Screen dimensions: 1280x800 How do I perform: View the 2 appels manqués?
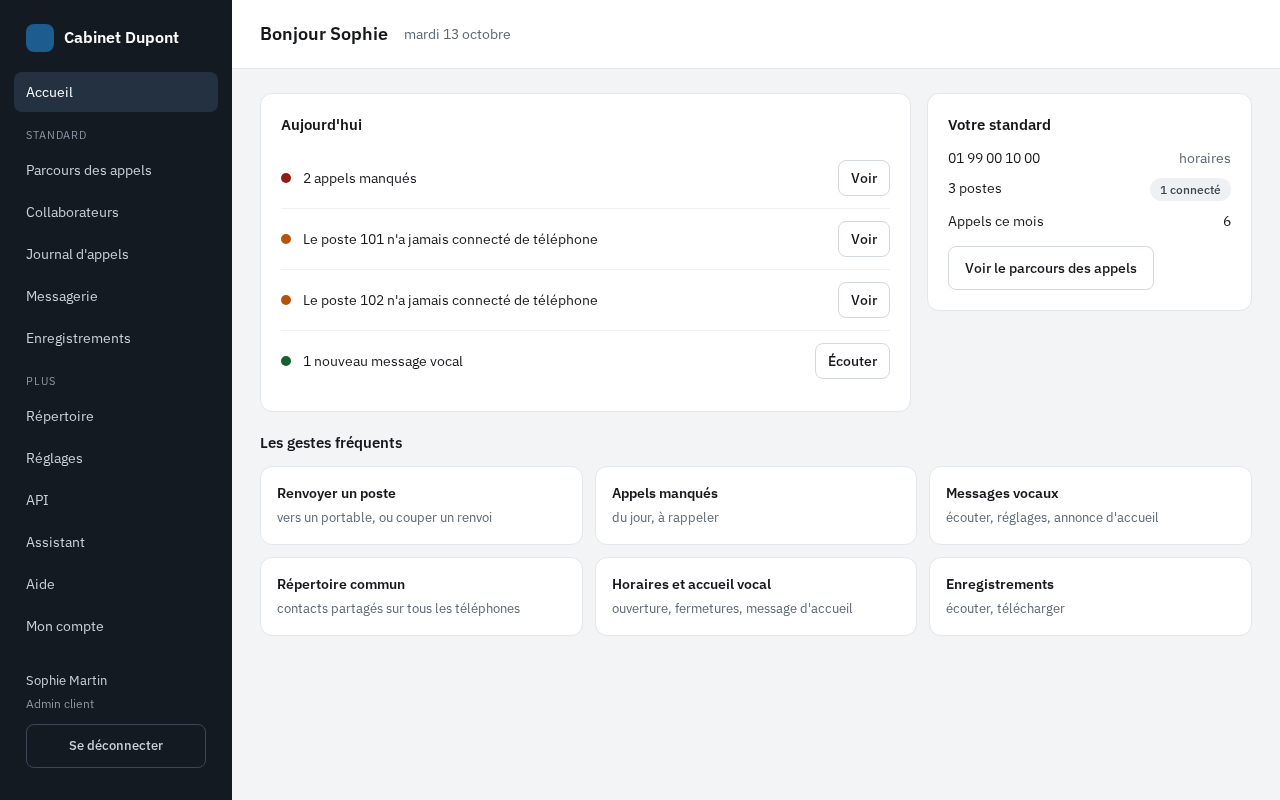[x=864, y=178]
